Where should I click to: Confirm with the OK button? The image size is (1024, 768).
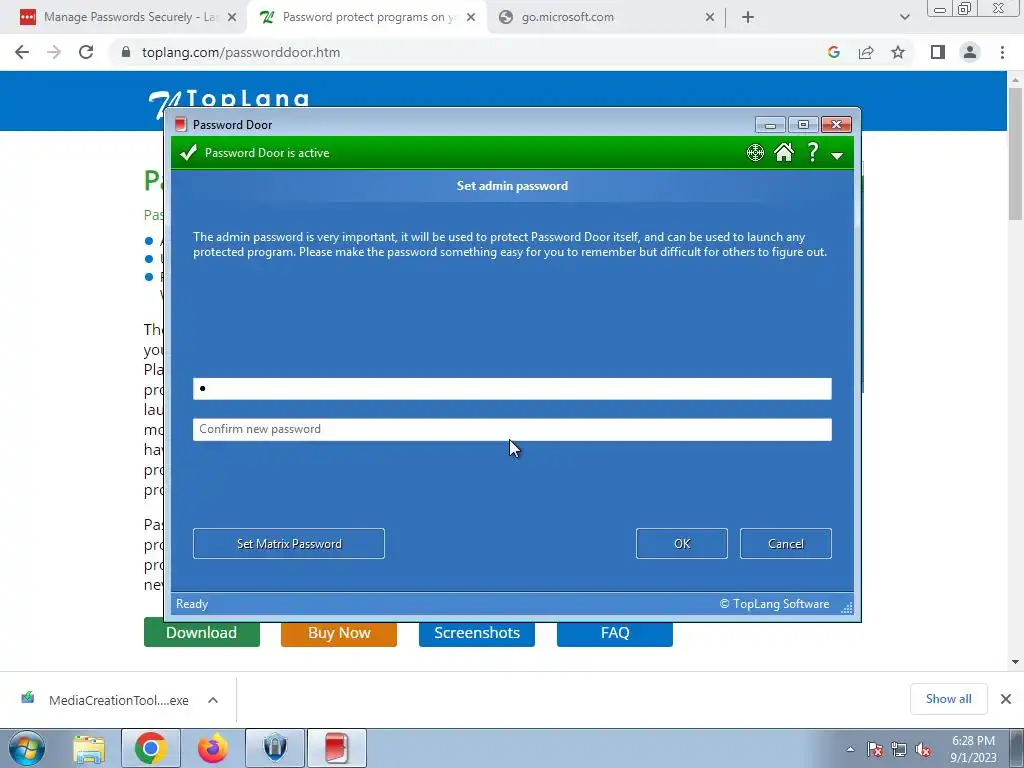(x=682, y=543)
